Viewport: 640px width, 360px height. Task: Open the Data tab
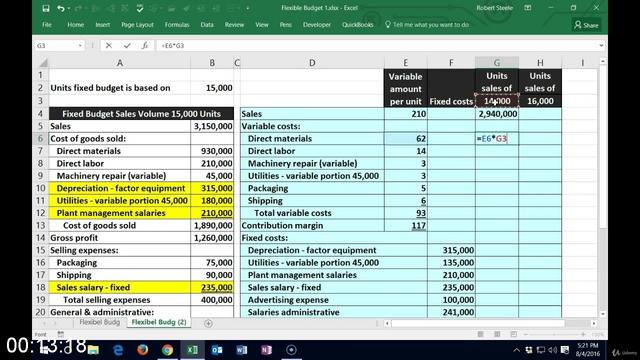tap(207, 25)
